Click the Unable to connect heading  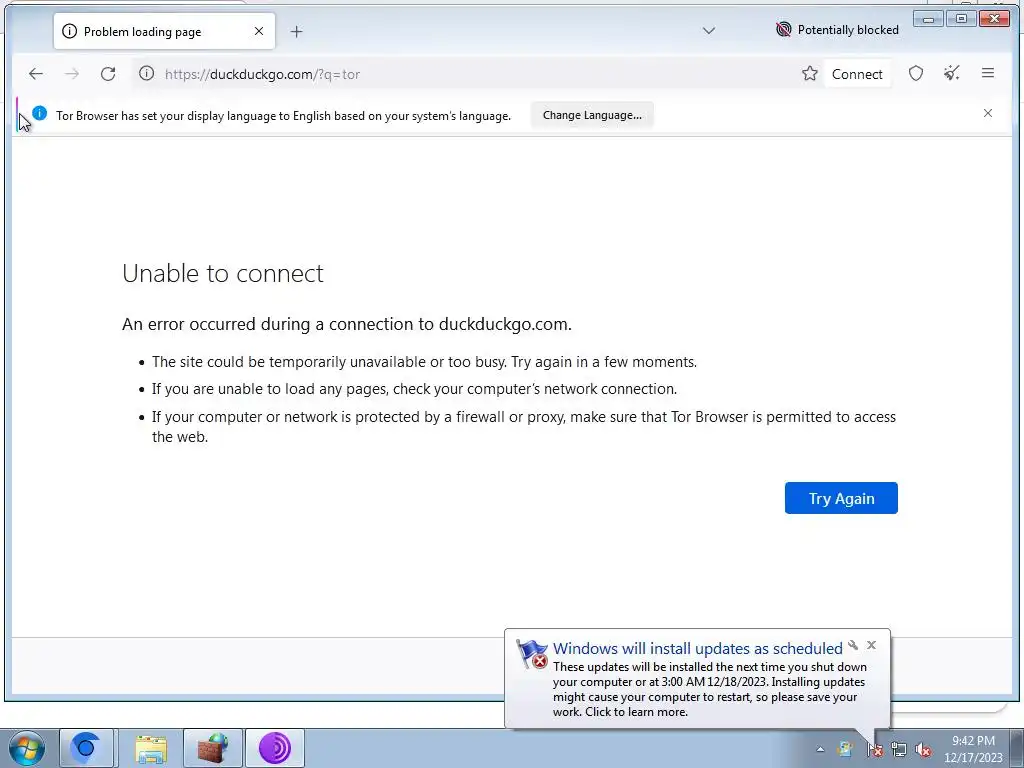tap(223, 273)
